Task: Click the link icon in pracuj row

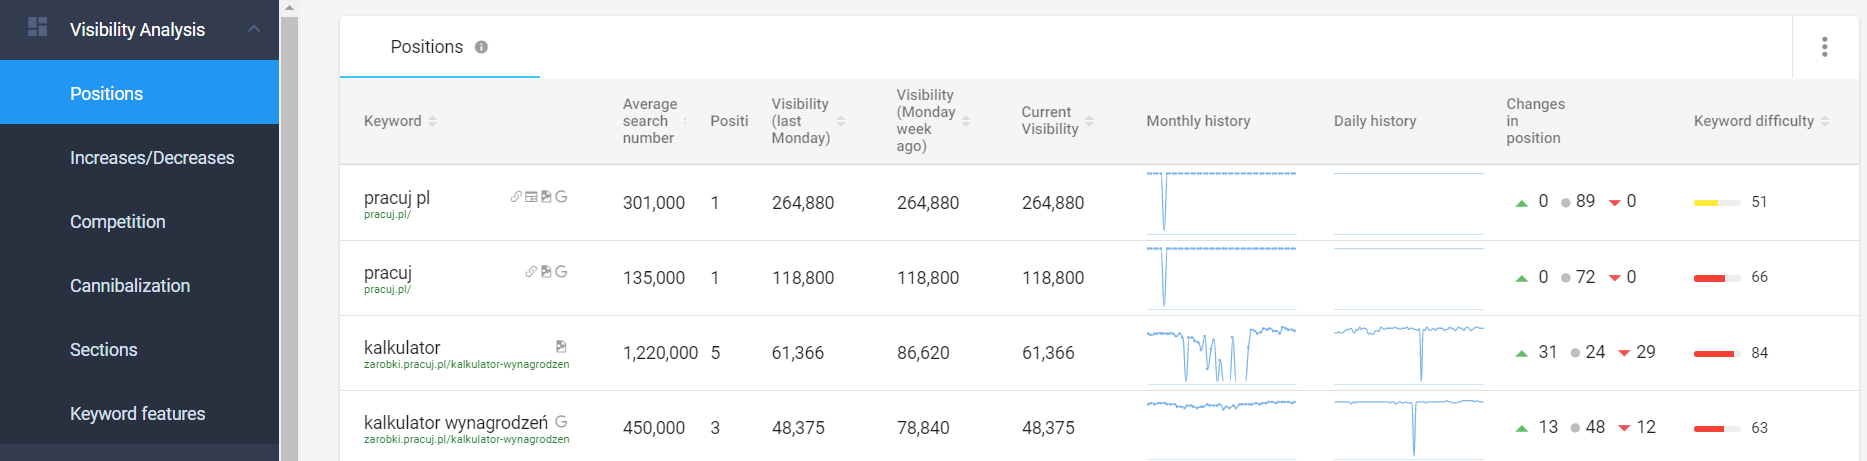Action: point(531,272)
